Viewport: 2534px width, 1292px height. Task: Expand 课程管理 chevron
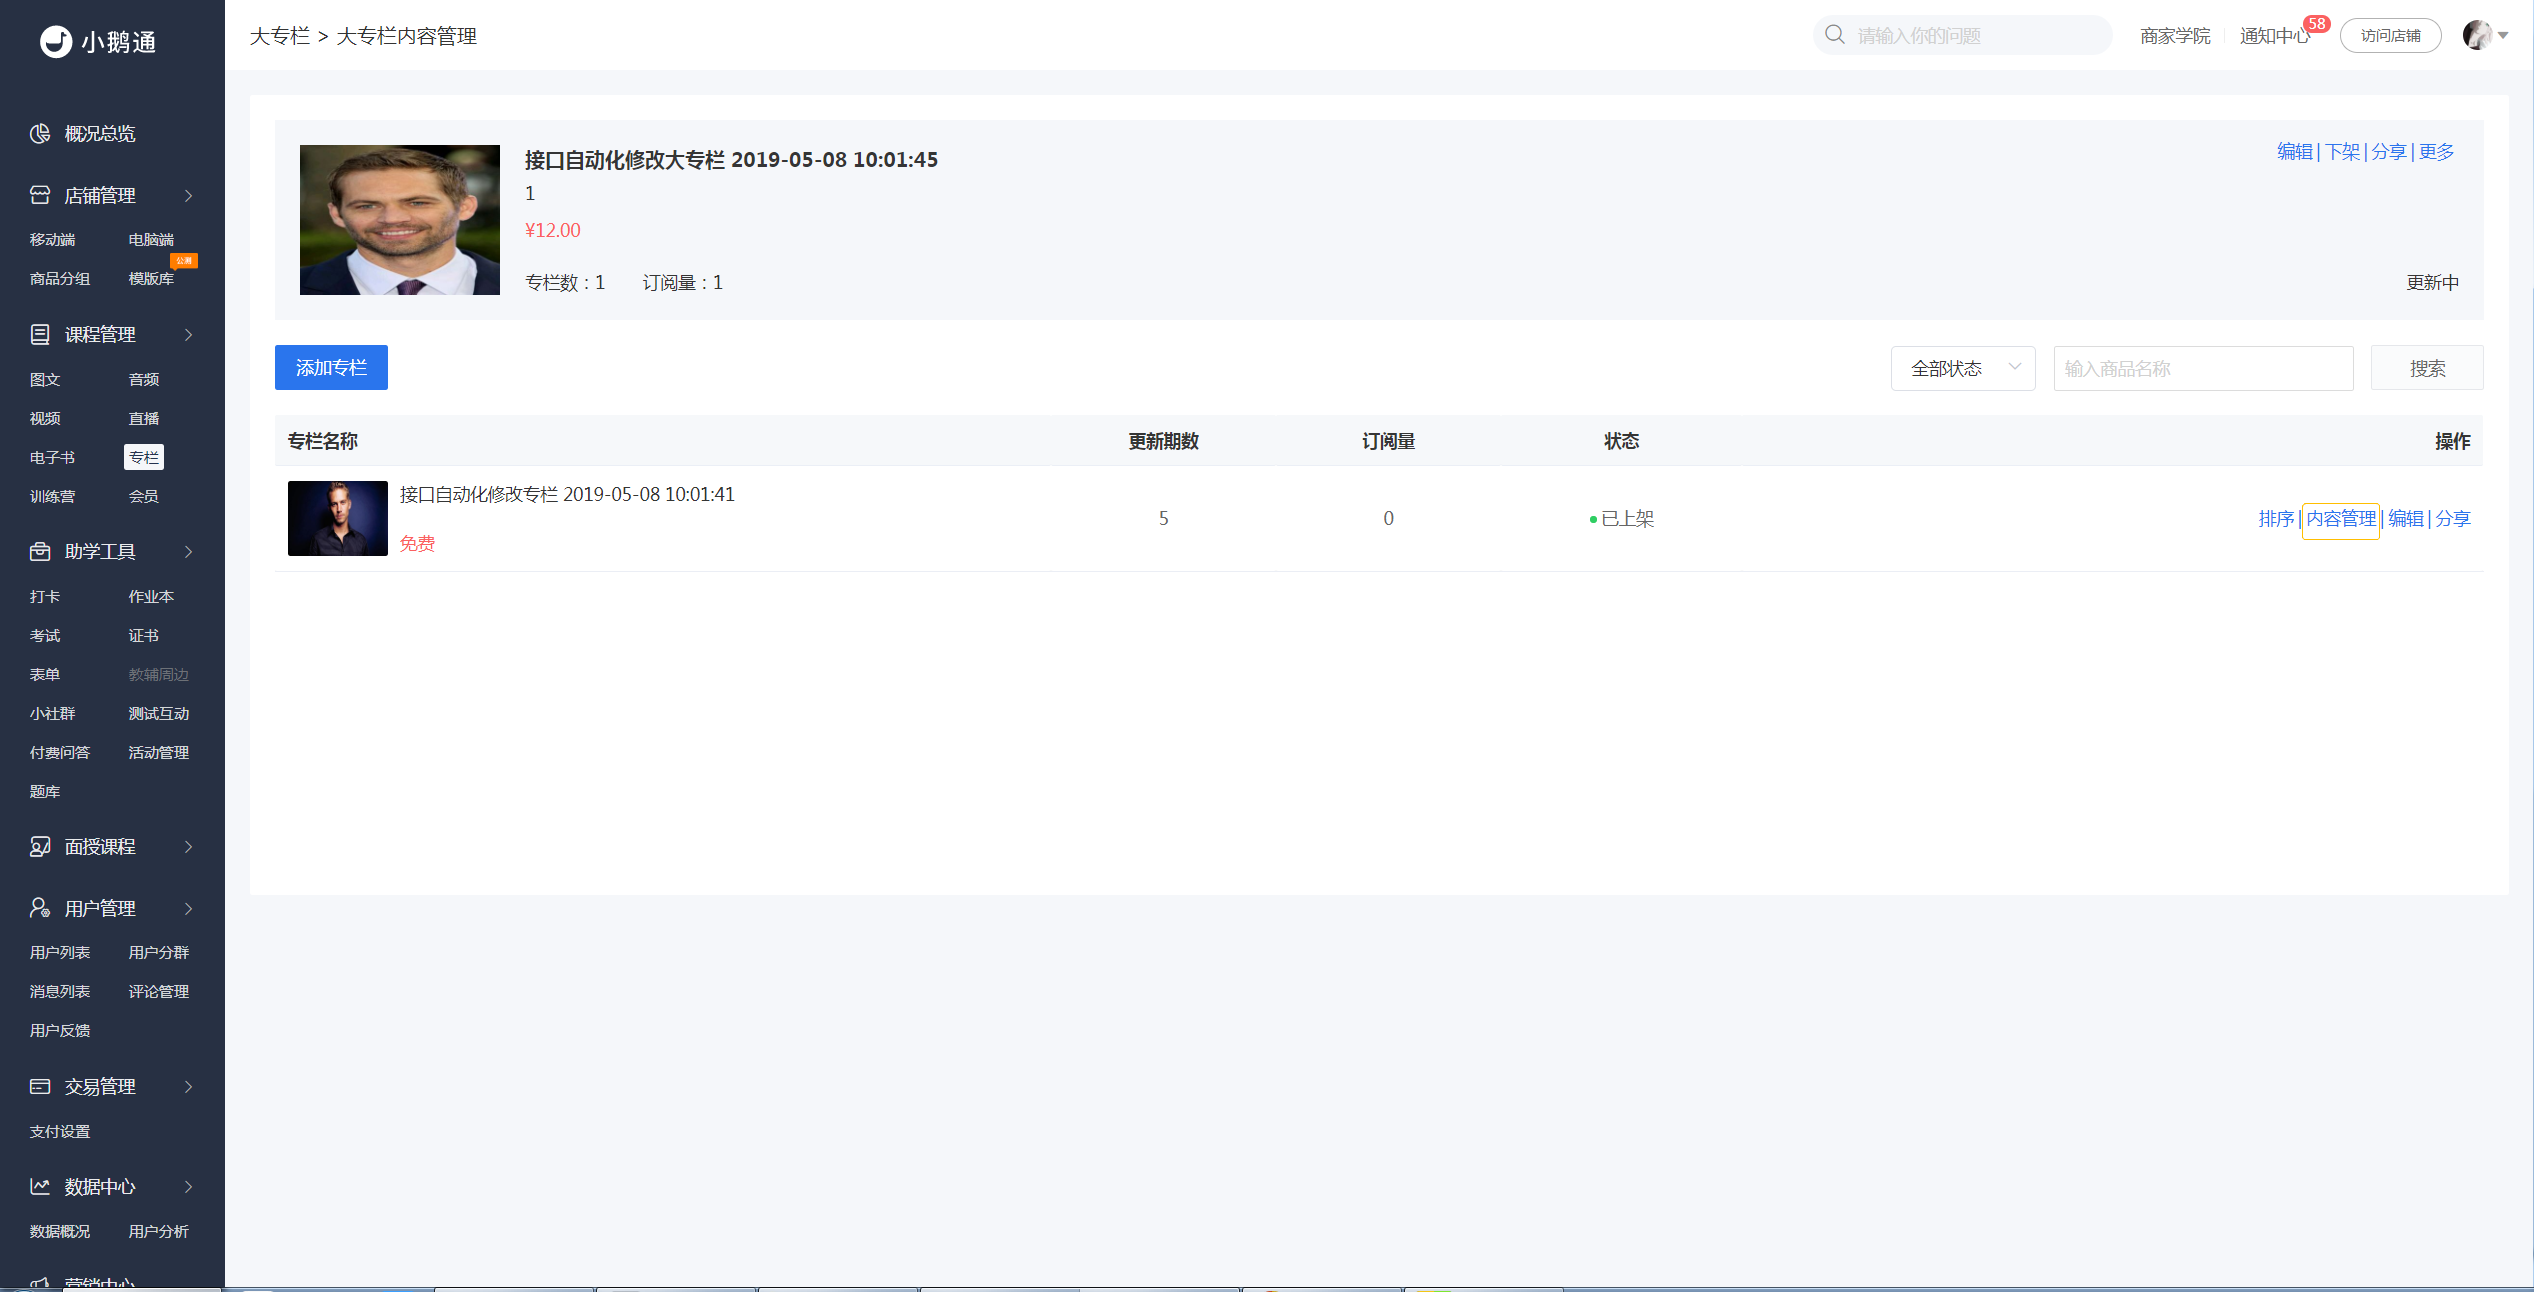point(188,335)
